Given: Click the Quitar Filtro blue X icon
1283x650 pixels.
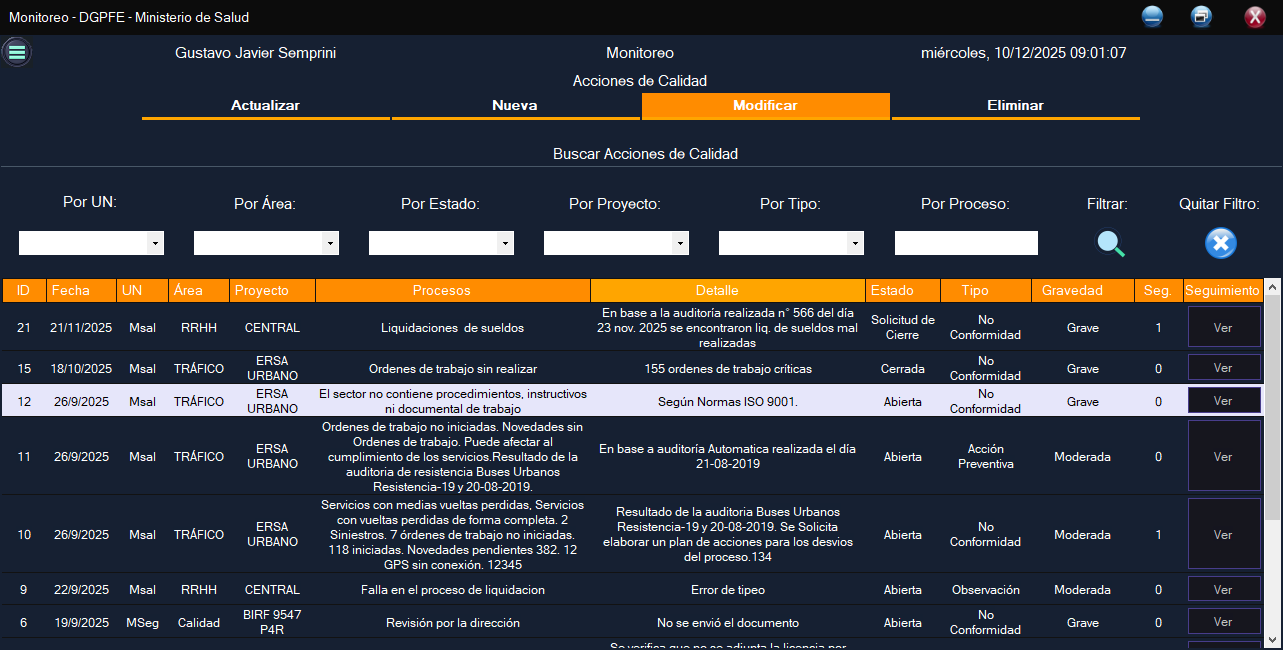Looking at the screenshot, I should (1220, 243).
